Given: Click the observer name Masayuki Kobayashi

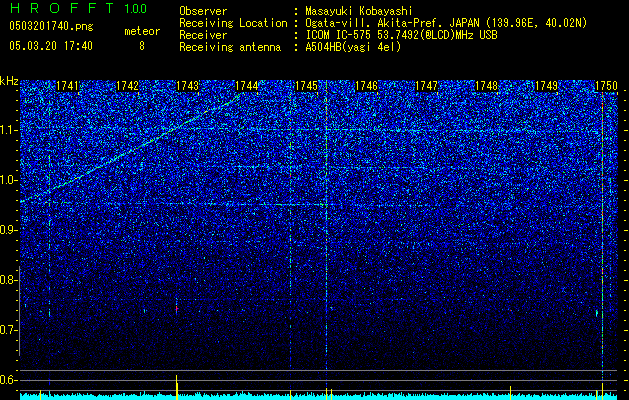Looking at the screenshot, I should pyautogui.click(x=359, y=11).
